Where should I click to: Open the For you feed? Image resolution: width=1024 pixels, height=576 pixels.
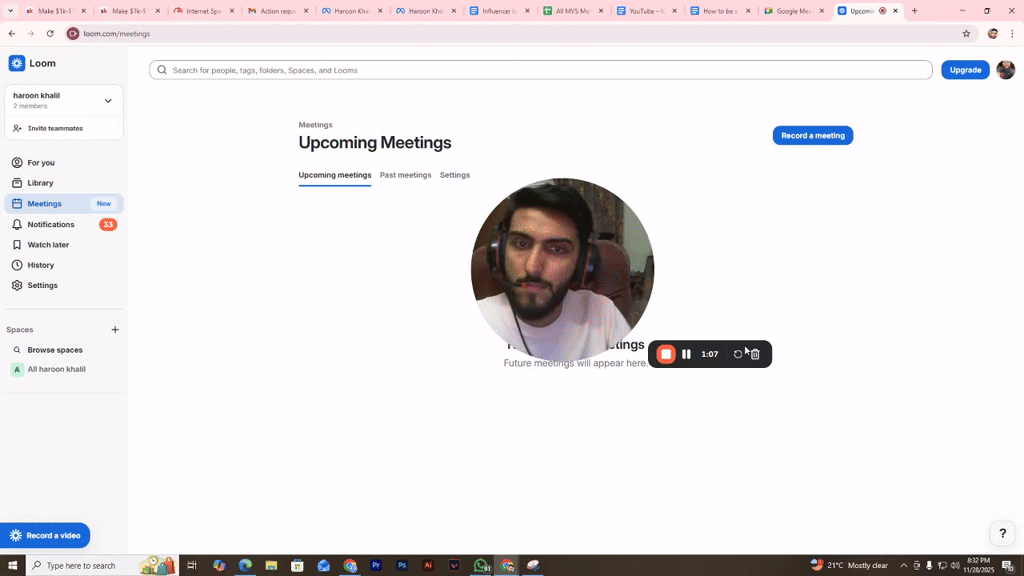point(40,162)
